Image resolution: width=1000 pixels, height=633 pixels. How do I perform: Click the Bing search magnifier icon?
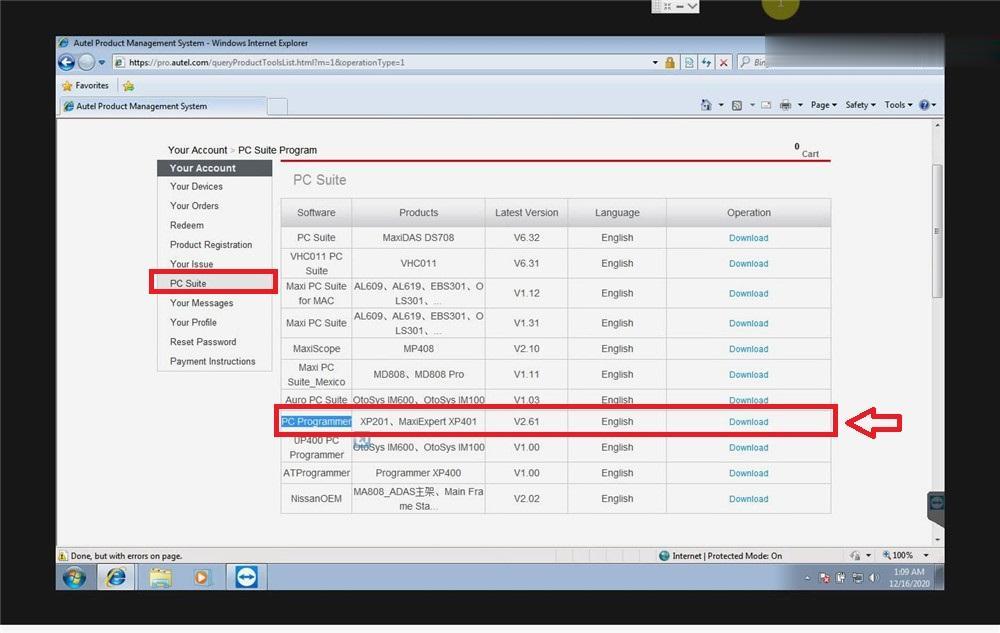[x=745, y=62]
